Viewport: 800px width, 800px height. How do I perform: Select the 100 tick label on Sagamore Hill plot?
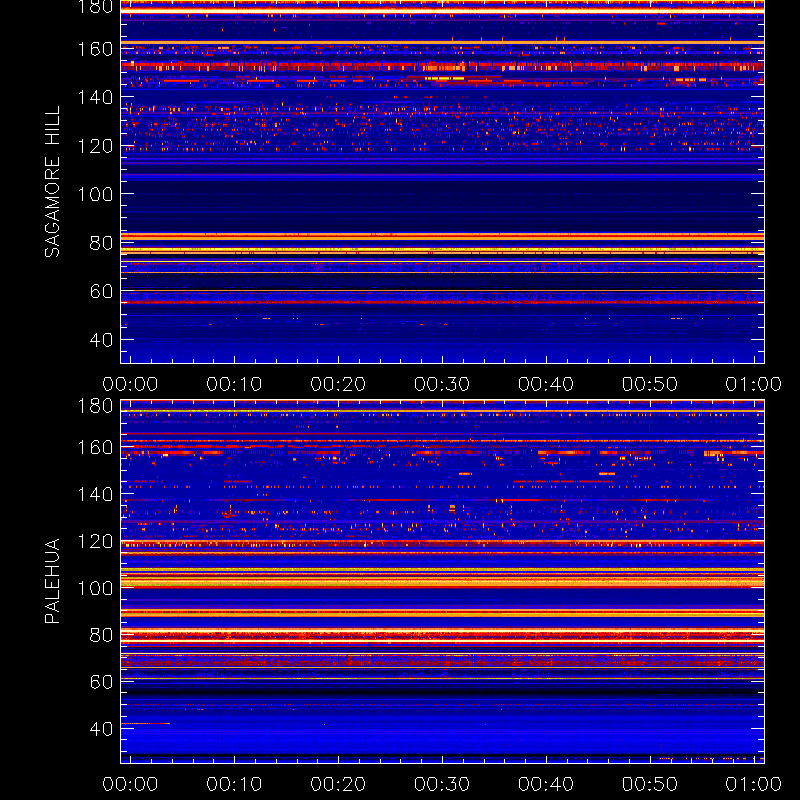(x=95, y=194)
